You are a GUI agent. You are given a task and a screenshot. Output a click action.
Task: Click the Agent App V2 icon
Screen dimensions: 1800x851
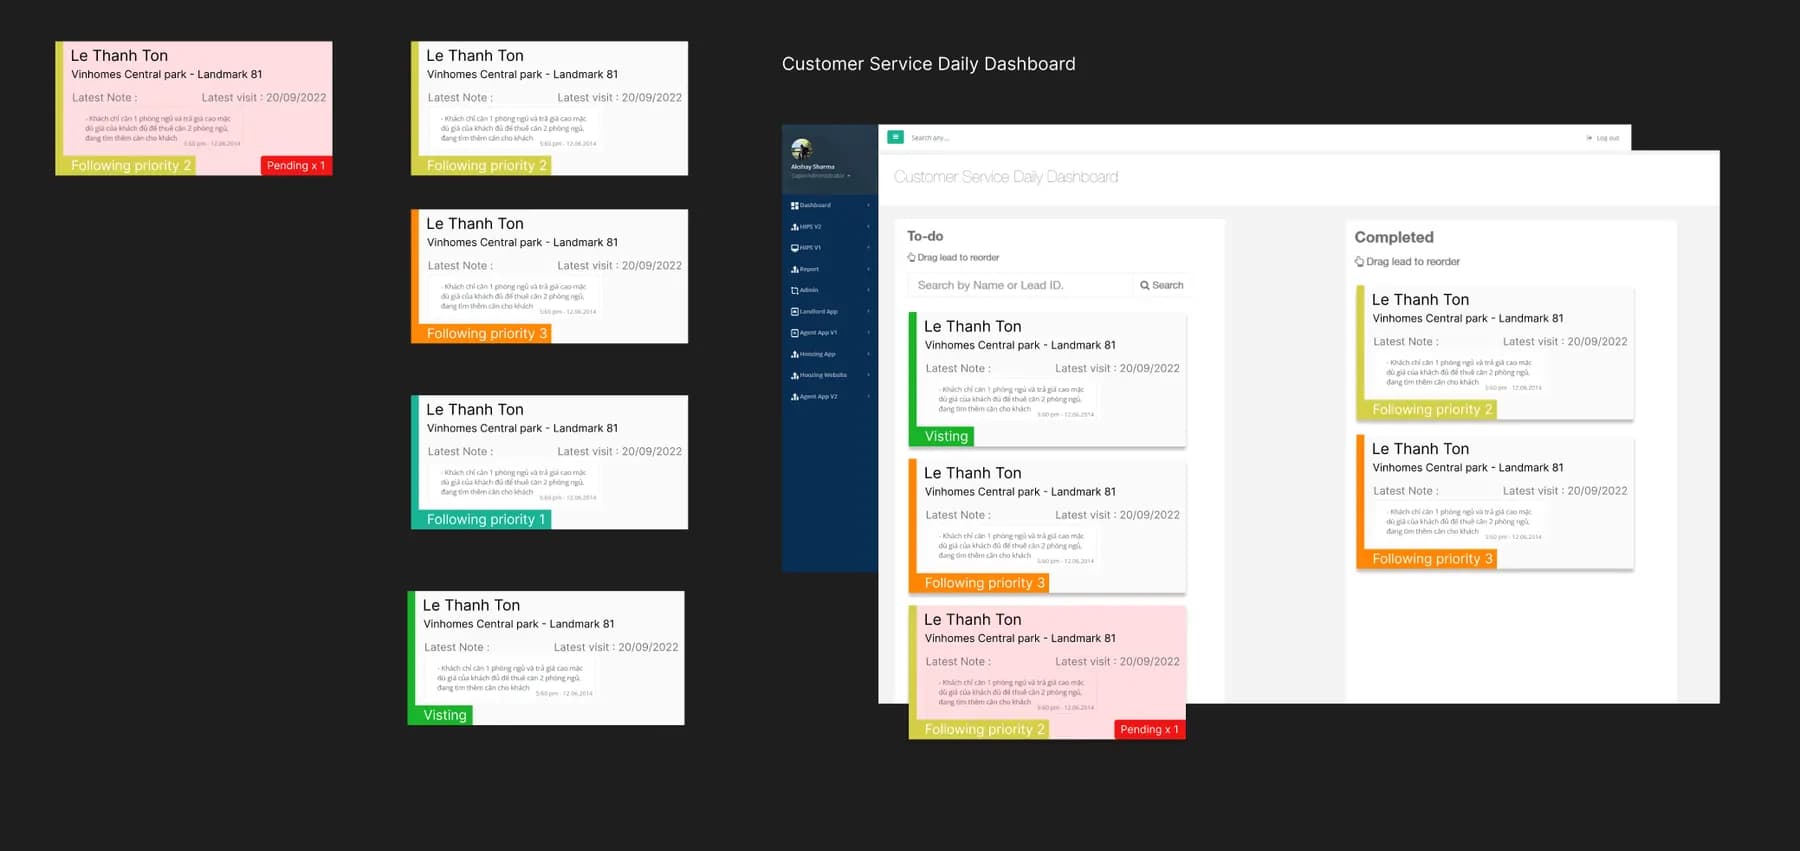click(x=794, y=397)
